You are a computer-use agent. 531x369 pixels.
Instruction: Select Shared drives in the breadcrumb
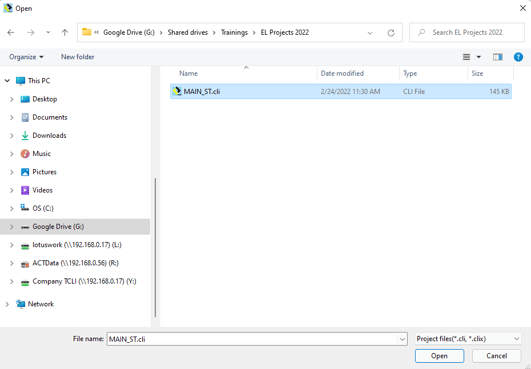[188, 32]
